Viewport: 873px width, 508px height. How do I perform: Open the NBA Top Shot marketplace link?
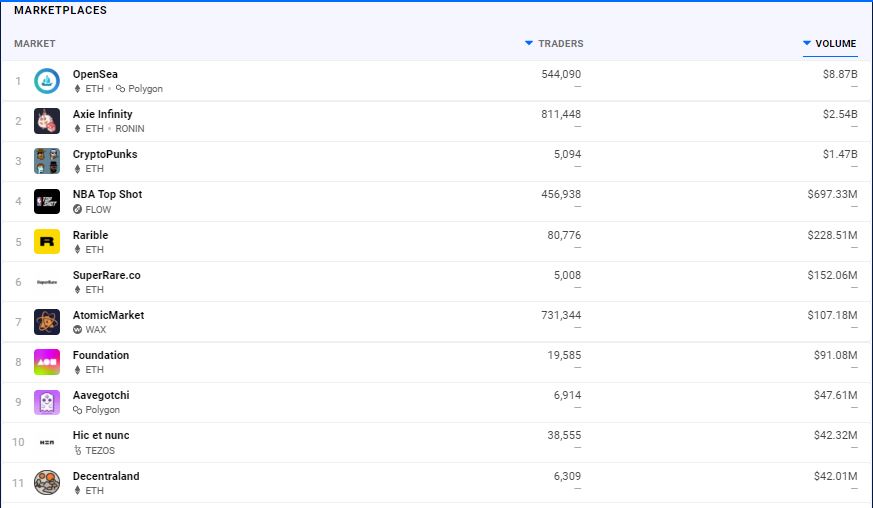[x=107, y=194]
